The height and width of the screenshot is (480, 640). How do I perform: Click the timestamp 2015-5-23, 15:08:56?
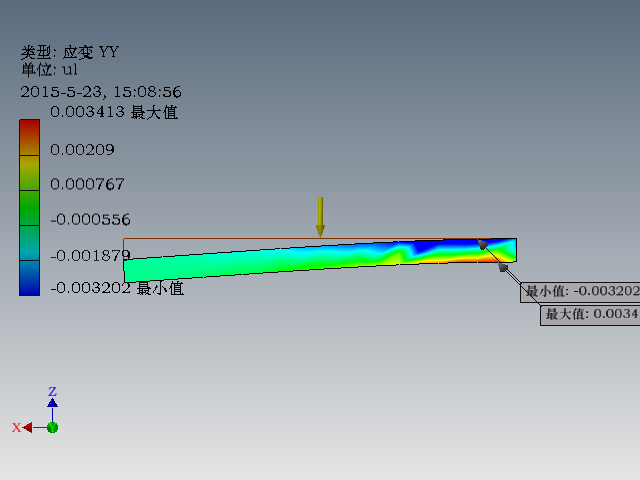101,92
